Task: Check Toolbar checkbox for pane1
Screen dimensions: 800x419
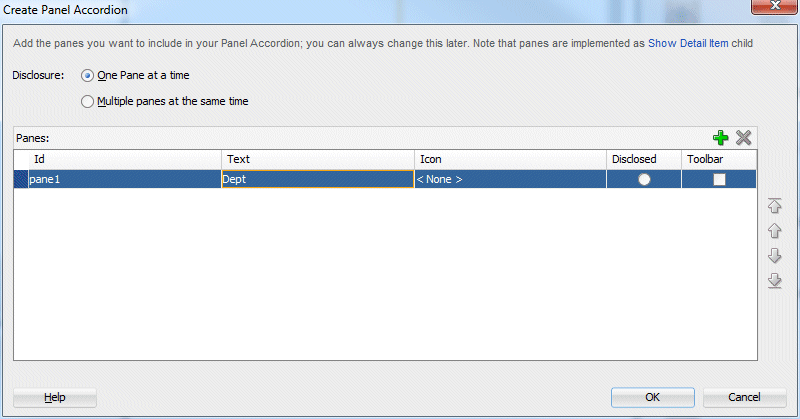Action: pyautogui.click(x=719, y=180)
